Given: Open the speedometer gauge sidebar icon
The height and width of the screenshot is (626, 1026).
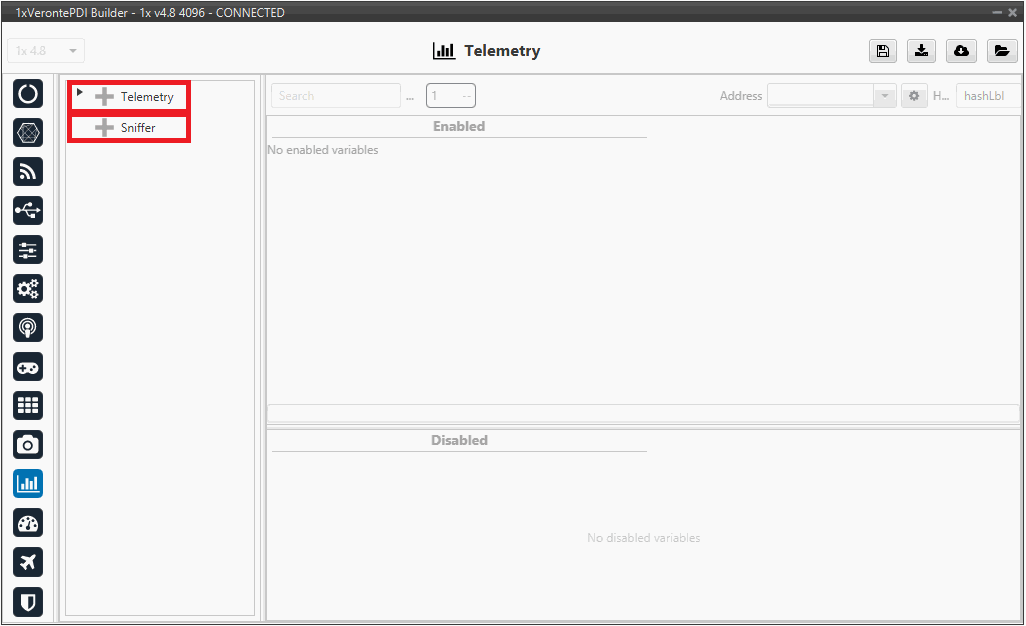Looking at the screenshot, I should click(28, 523).
